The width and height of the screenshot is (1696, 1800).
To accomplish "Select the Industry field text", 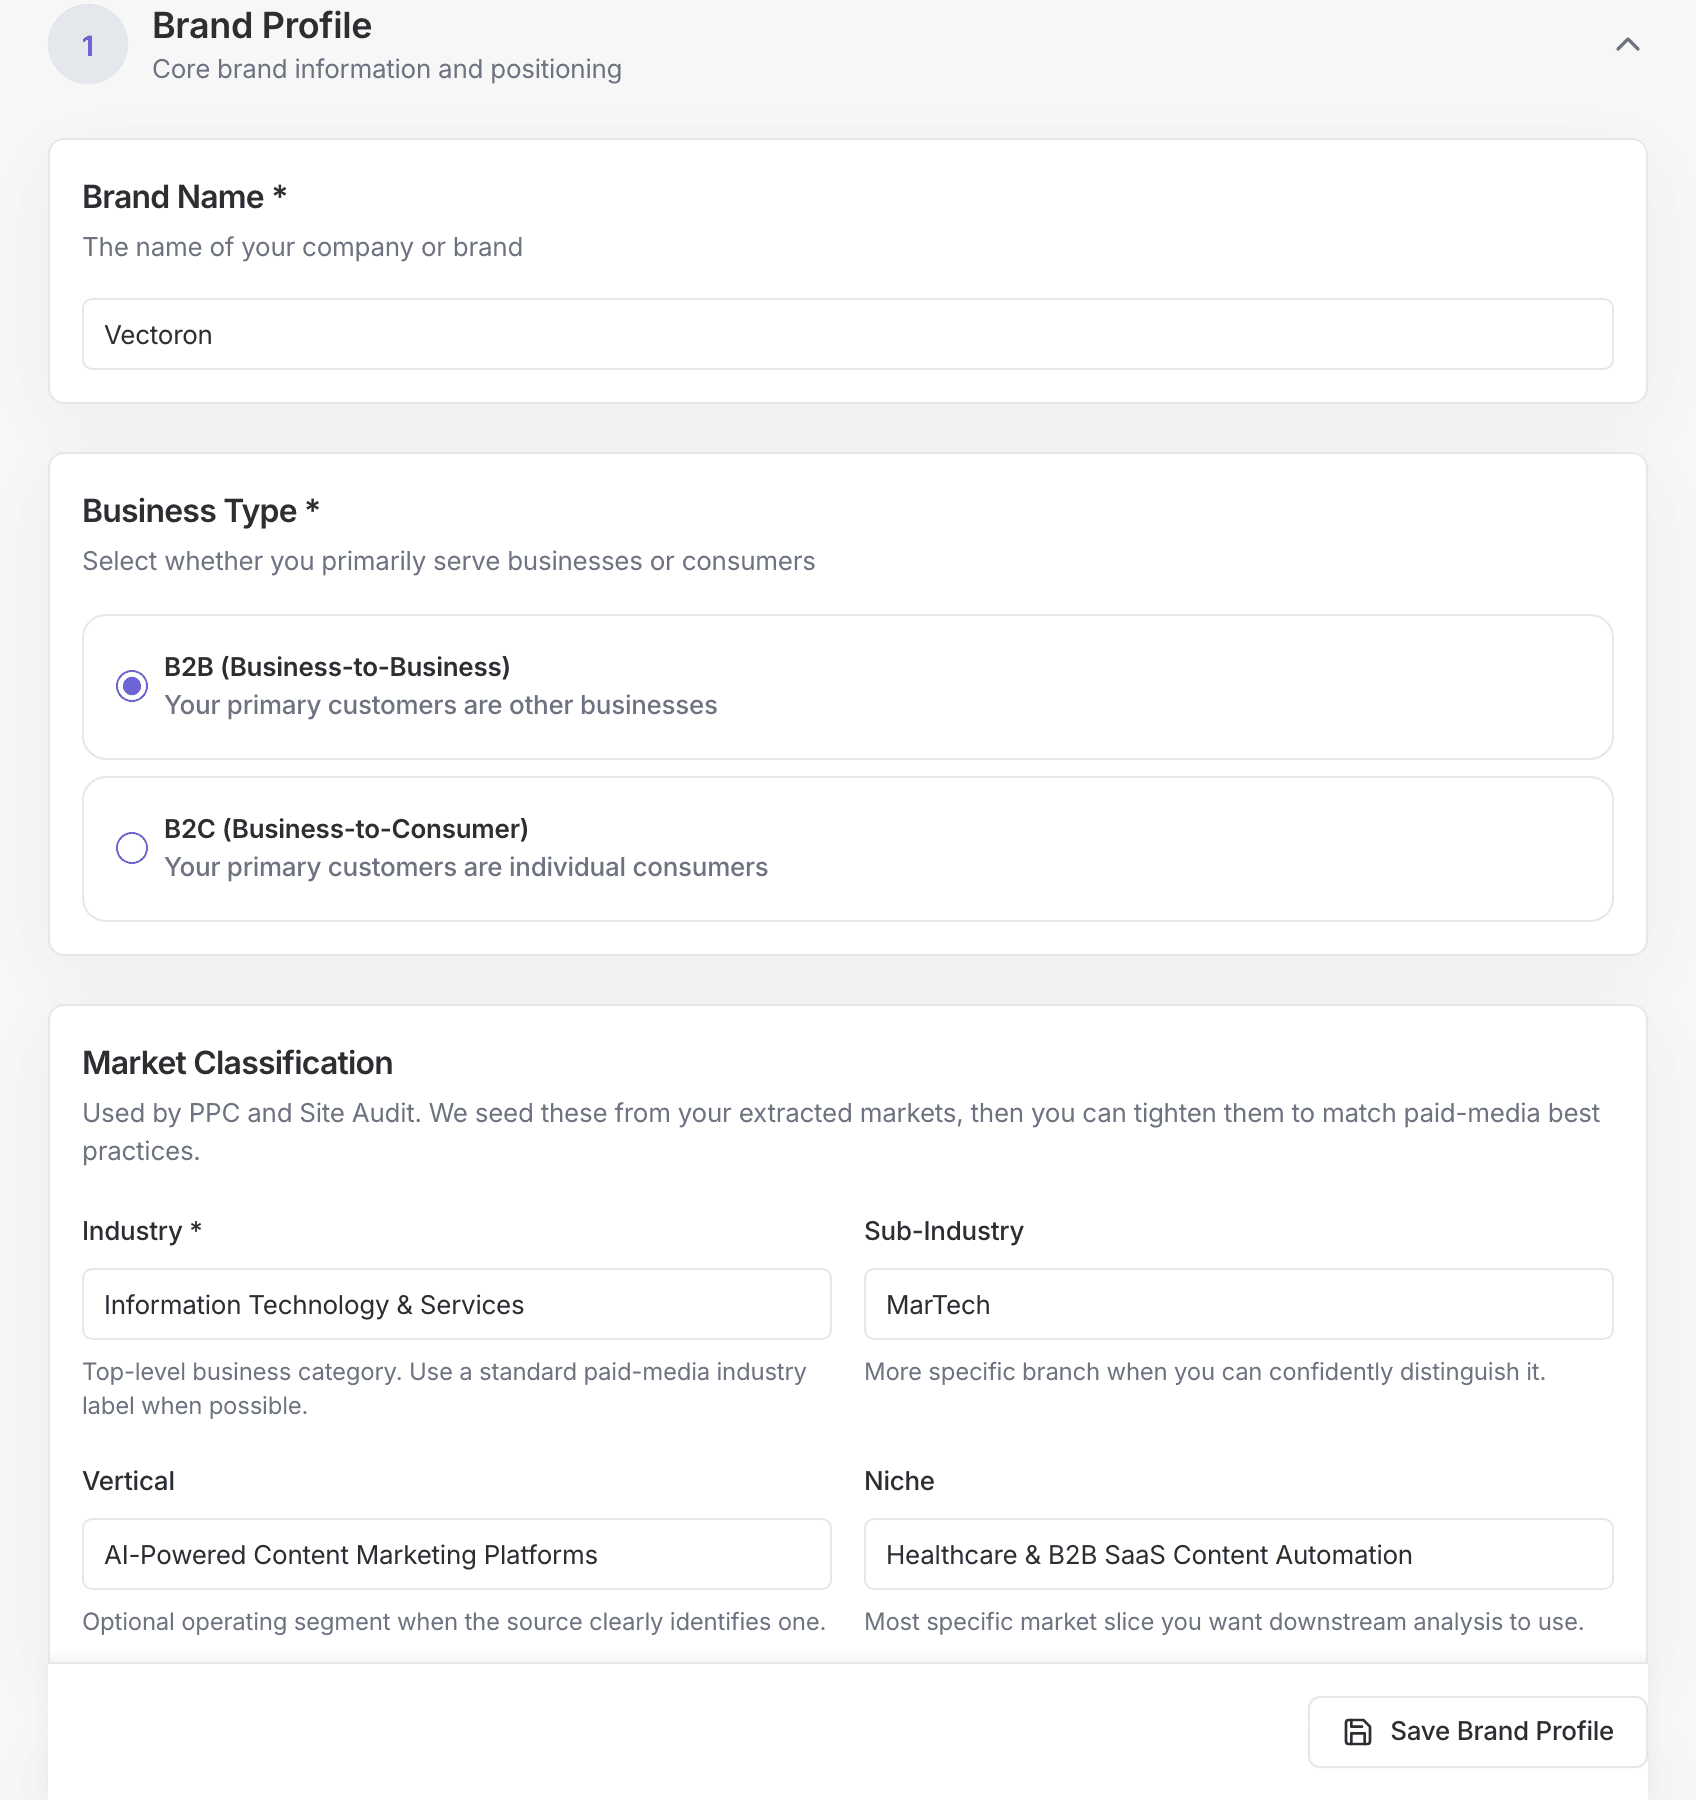I will coord(455,1304).
